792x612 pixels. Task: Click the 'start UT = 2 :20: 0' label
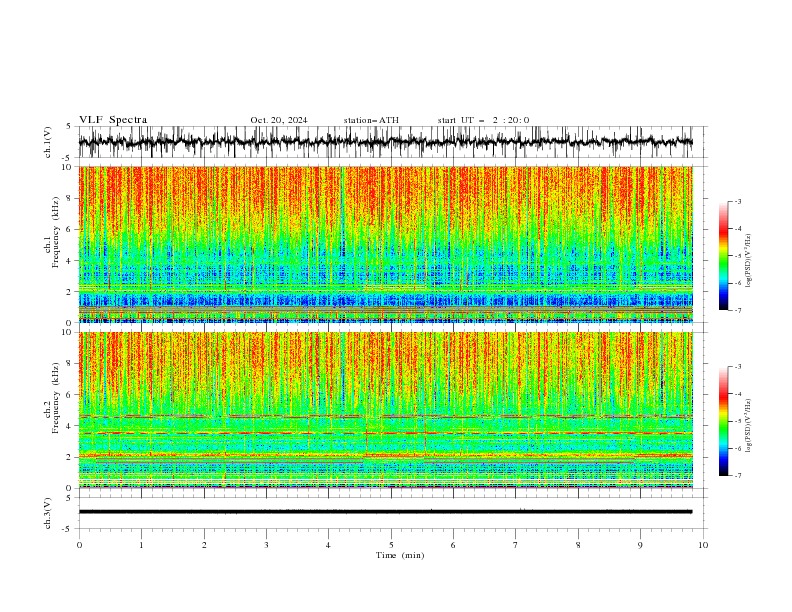pos(483,120)
